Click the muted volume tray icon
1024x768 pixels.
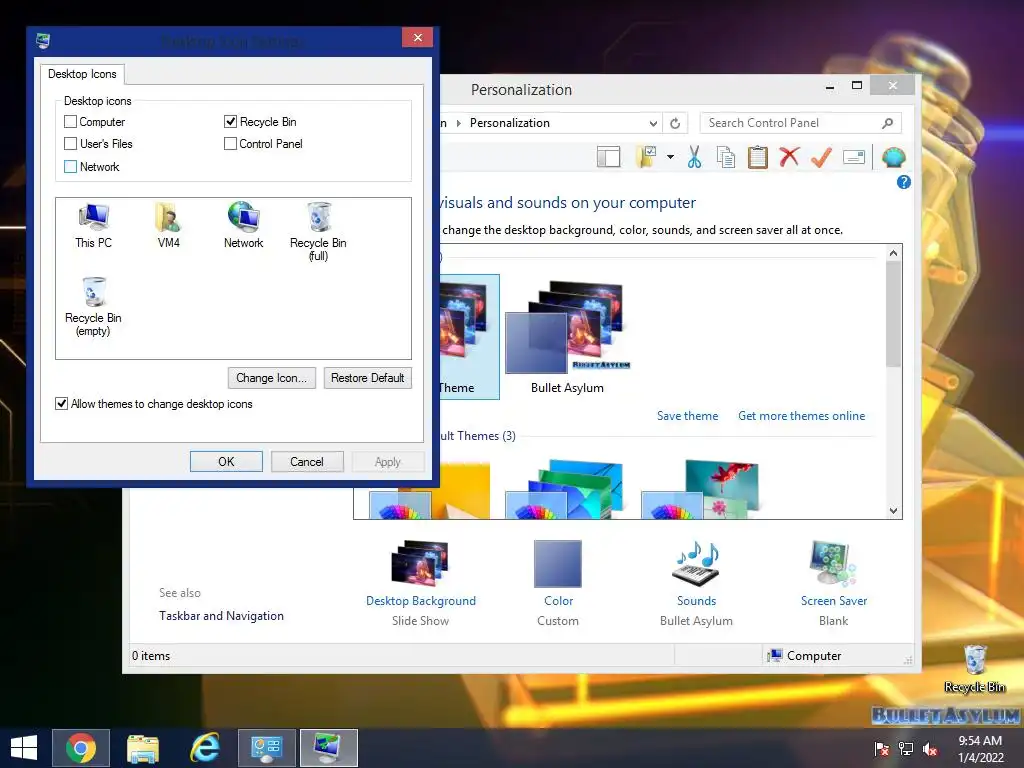click(929, 749)
